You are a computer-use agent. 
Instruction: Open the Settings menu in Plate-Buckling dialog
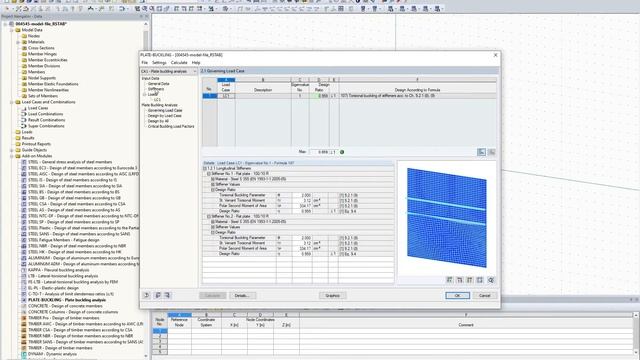(159, 63)
